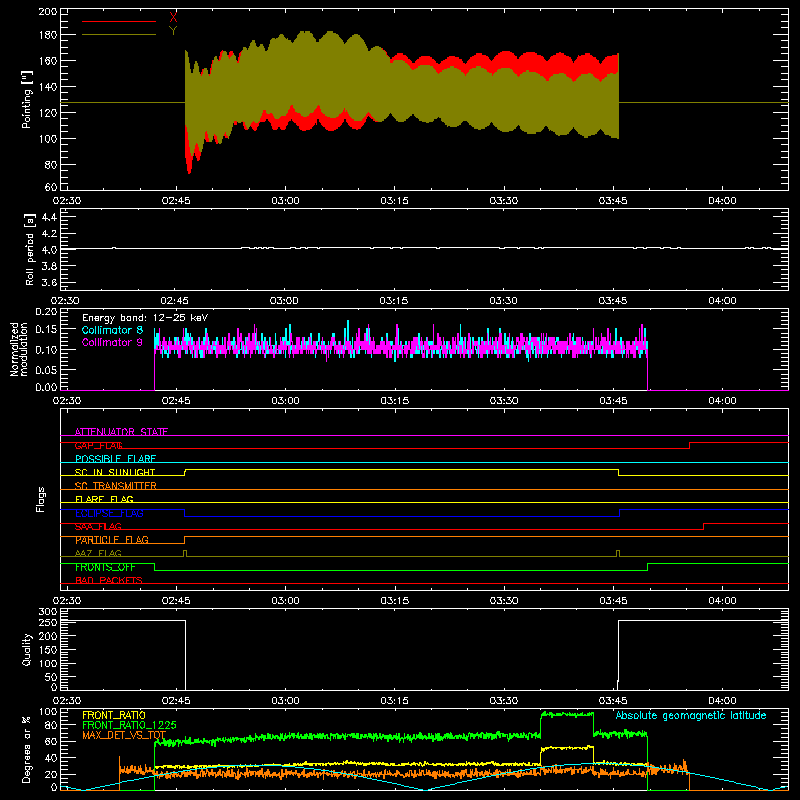This screenshot has width=800, height=800.
Task: Click the SAA_FLAG step-up near 04:00
Action: tap(704, 527)
